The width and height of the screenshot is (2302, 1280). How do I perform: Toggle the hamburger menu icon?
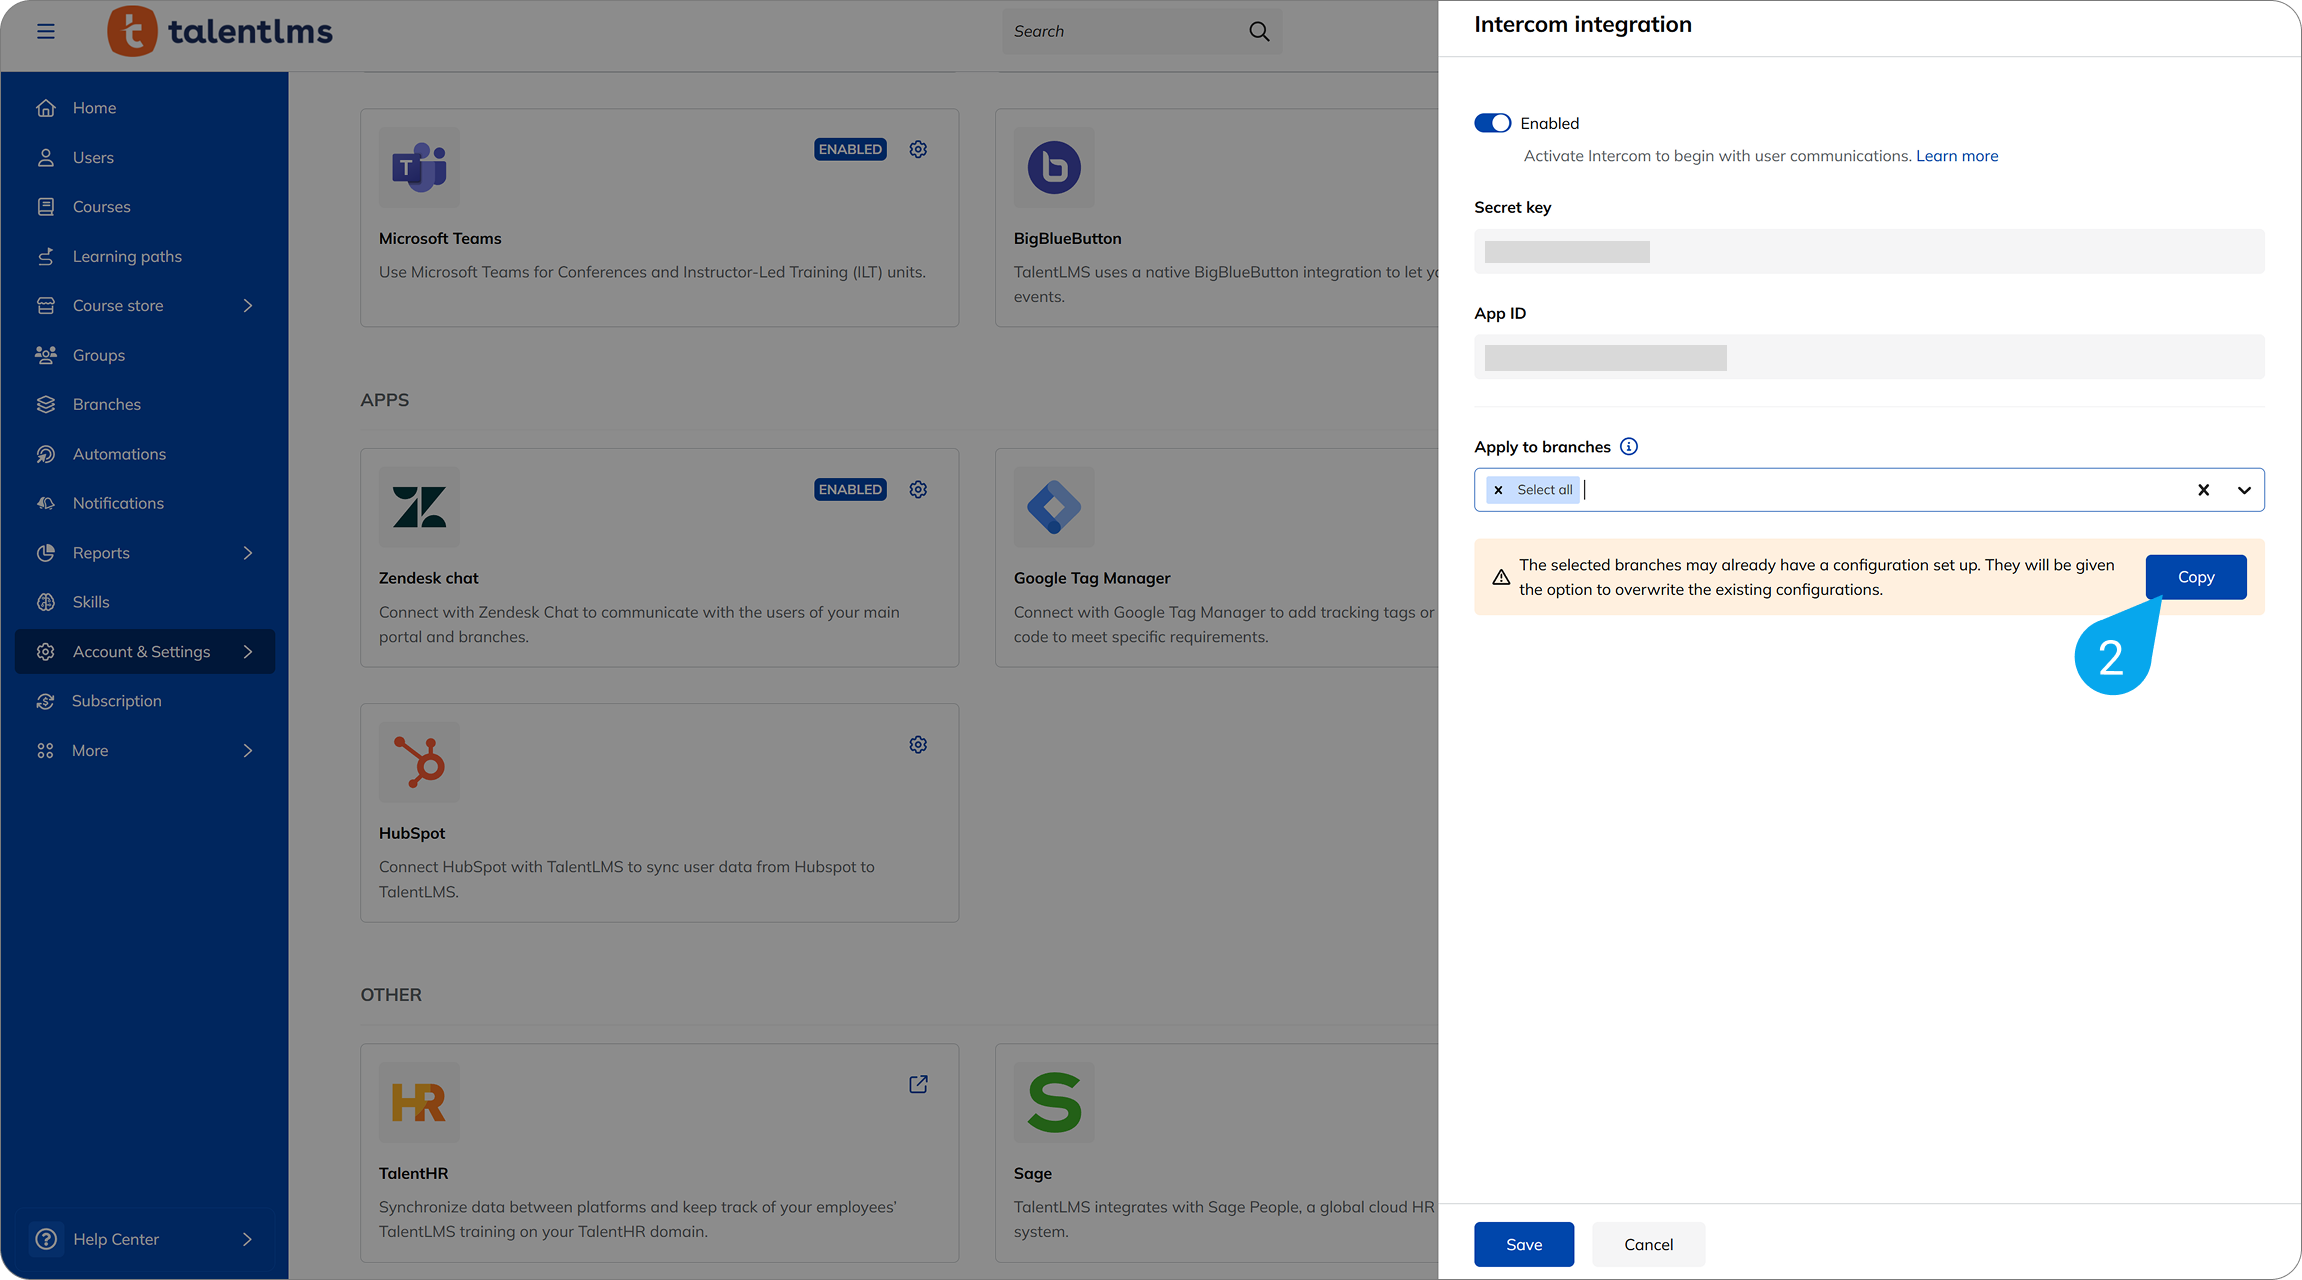46,31
